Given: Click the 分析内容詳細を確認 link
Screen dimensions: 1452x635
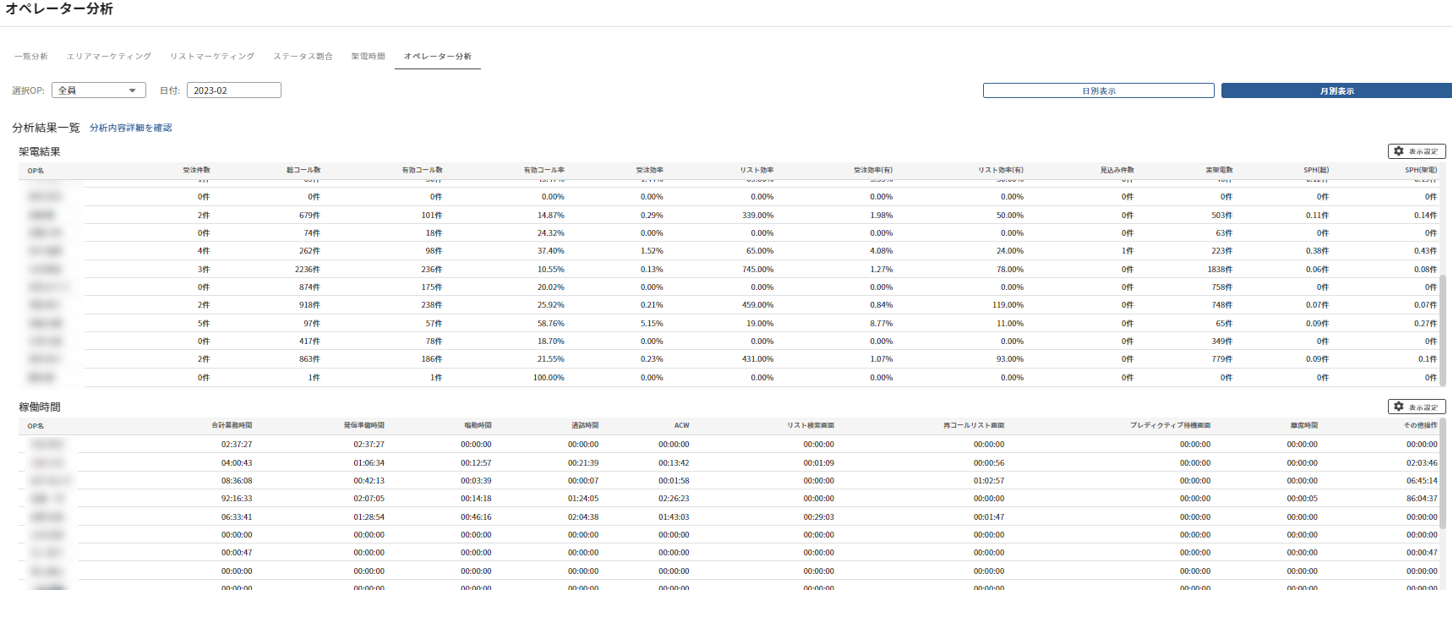Looking at the screenshot, I should pyautogui.click(x=131, y=128).
